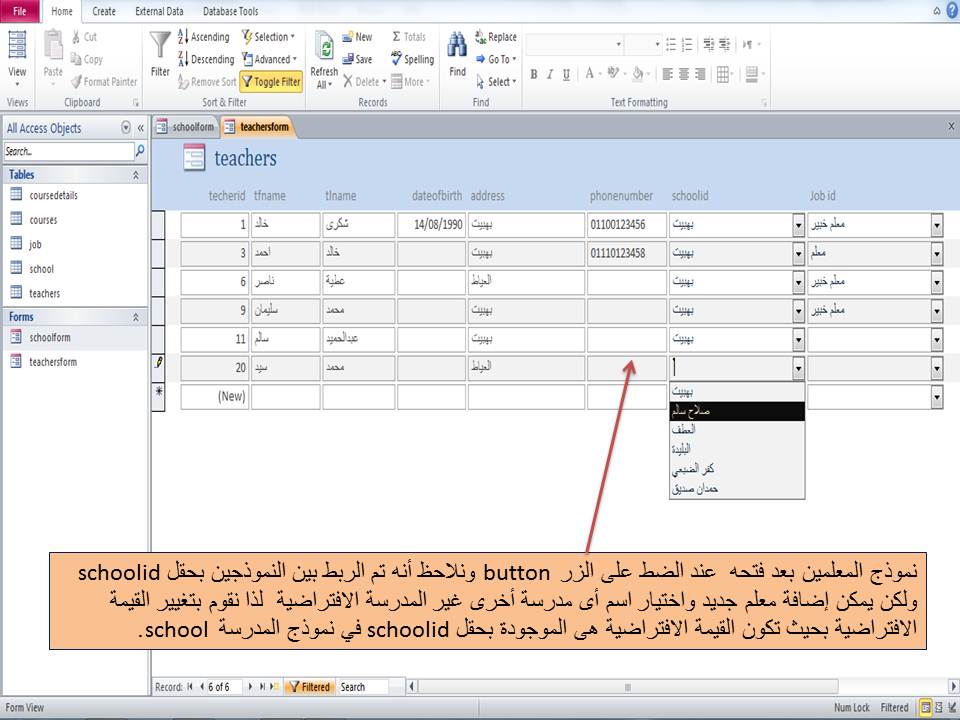Image resolution: width=960 pixels, height=720 pixels.
Task: Click phonenumber field 01100123456
Action: [626, 225]
